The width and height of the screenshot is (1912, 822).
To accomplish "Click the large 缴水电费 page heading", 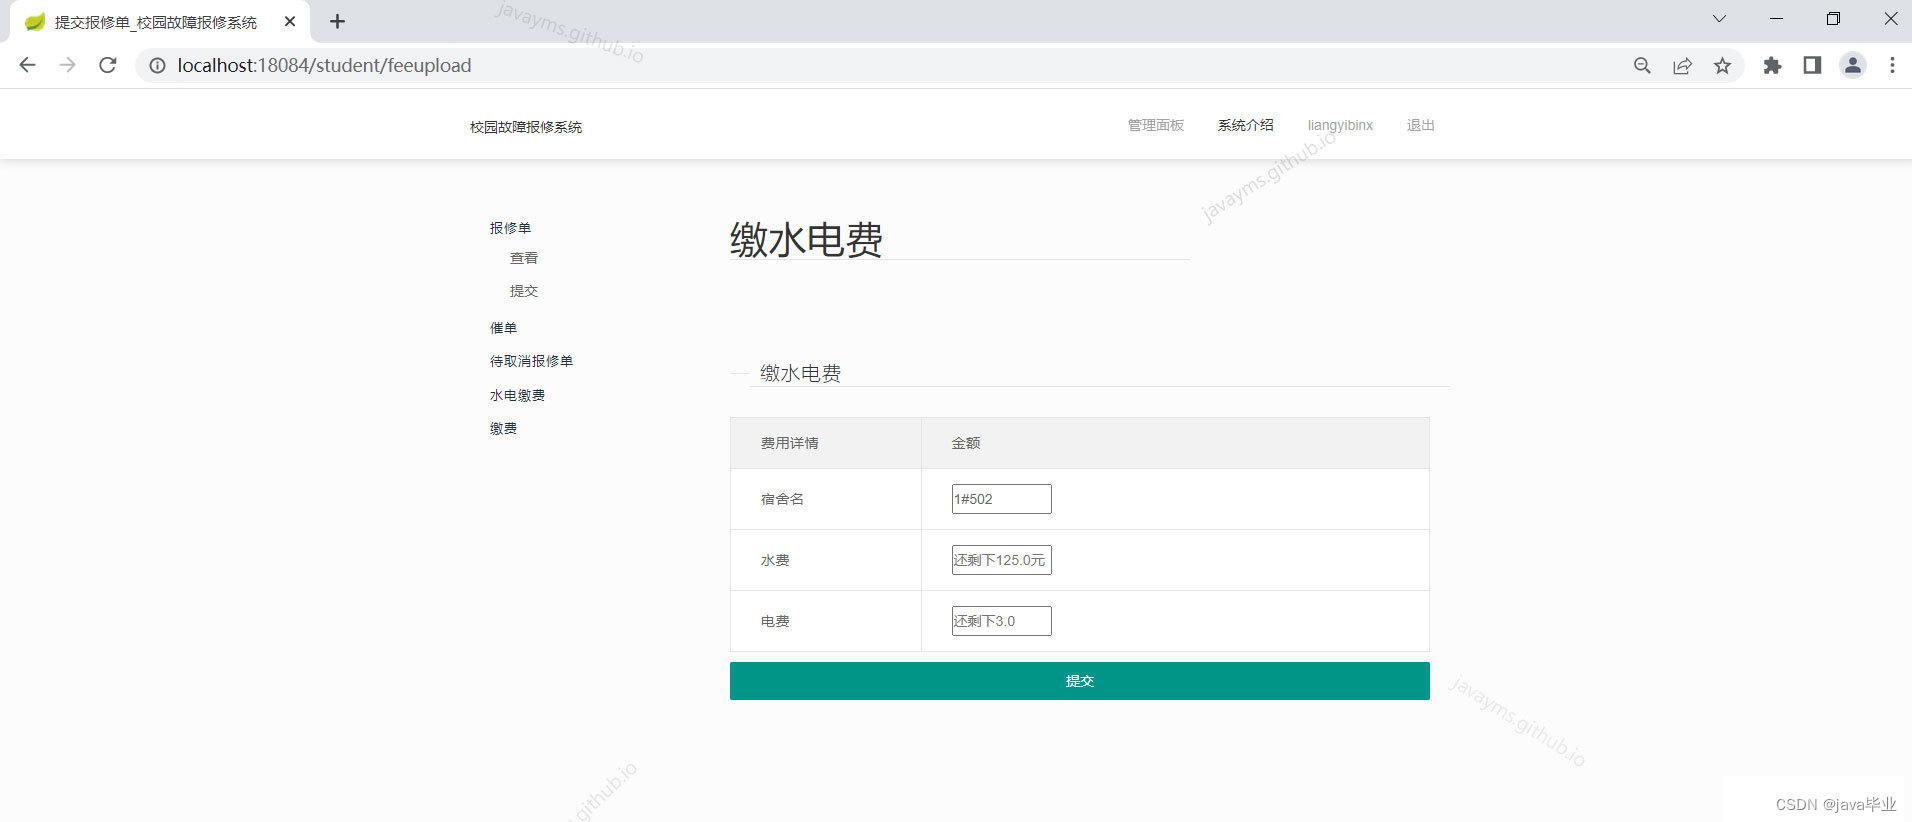I will click(x=806, y=240).
